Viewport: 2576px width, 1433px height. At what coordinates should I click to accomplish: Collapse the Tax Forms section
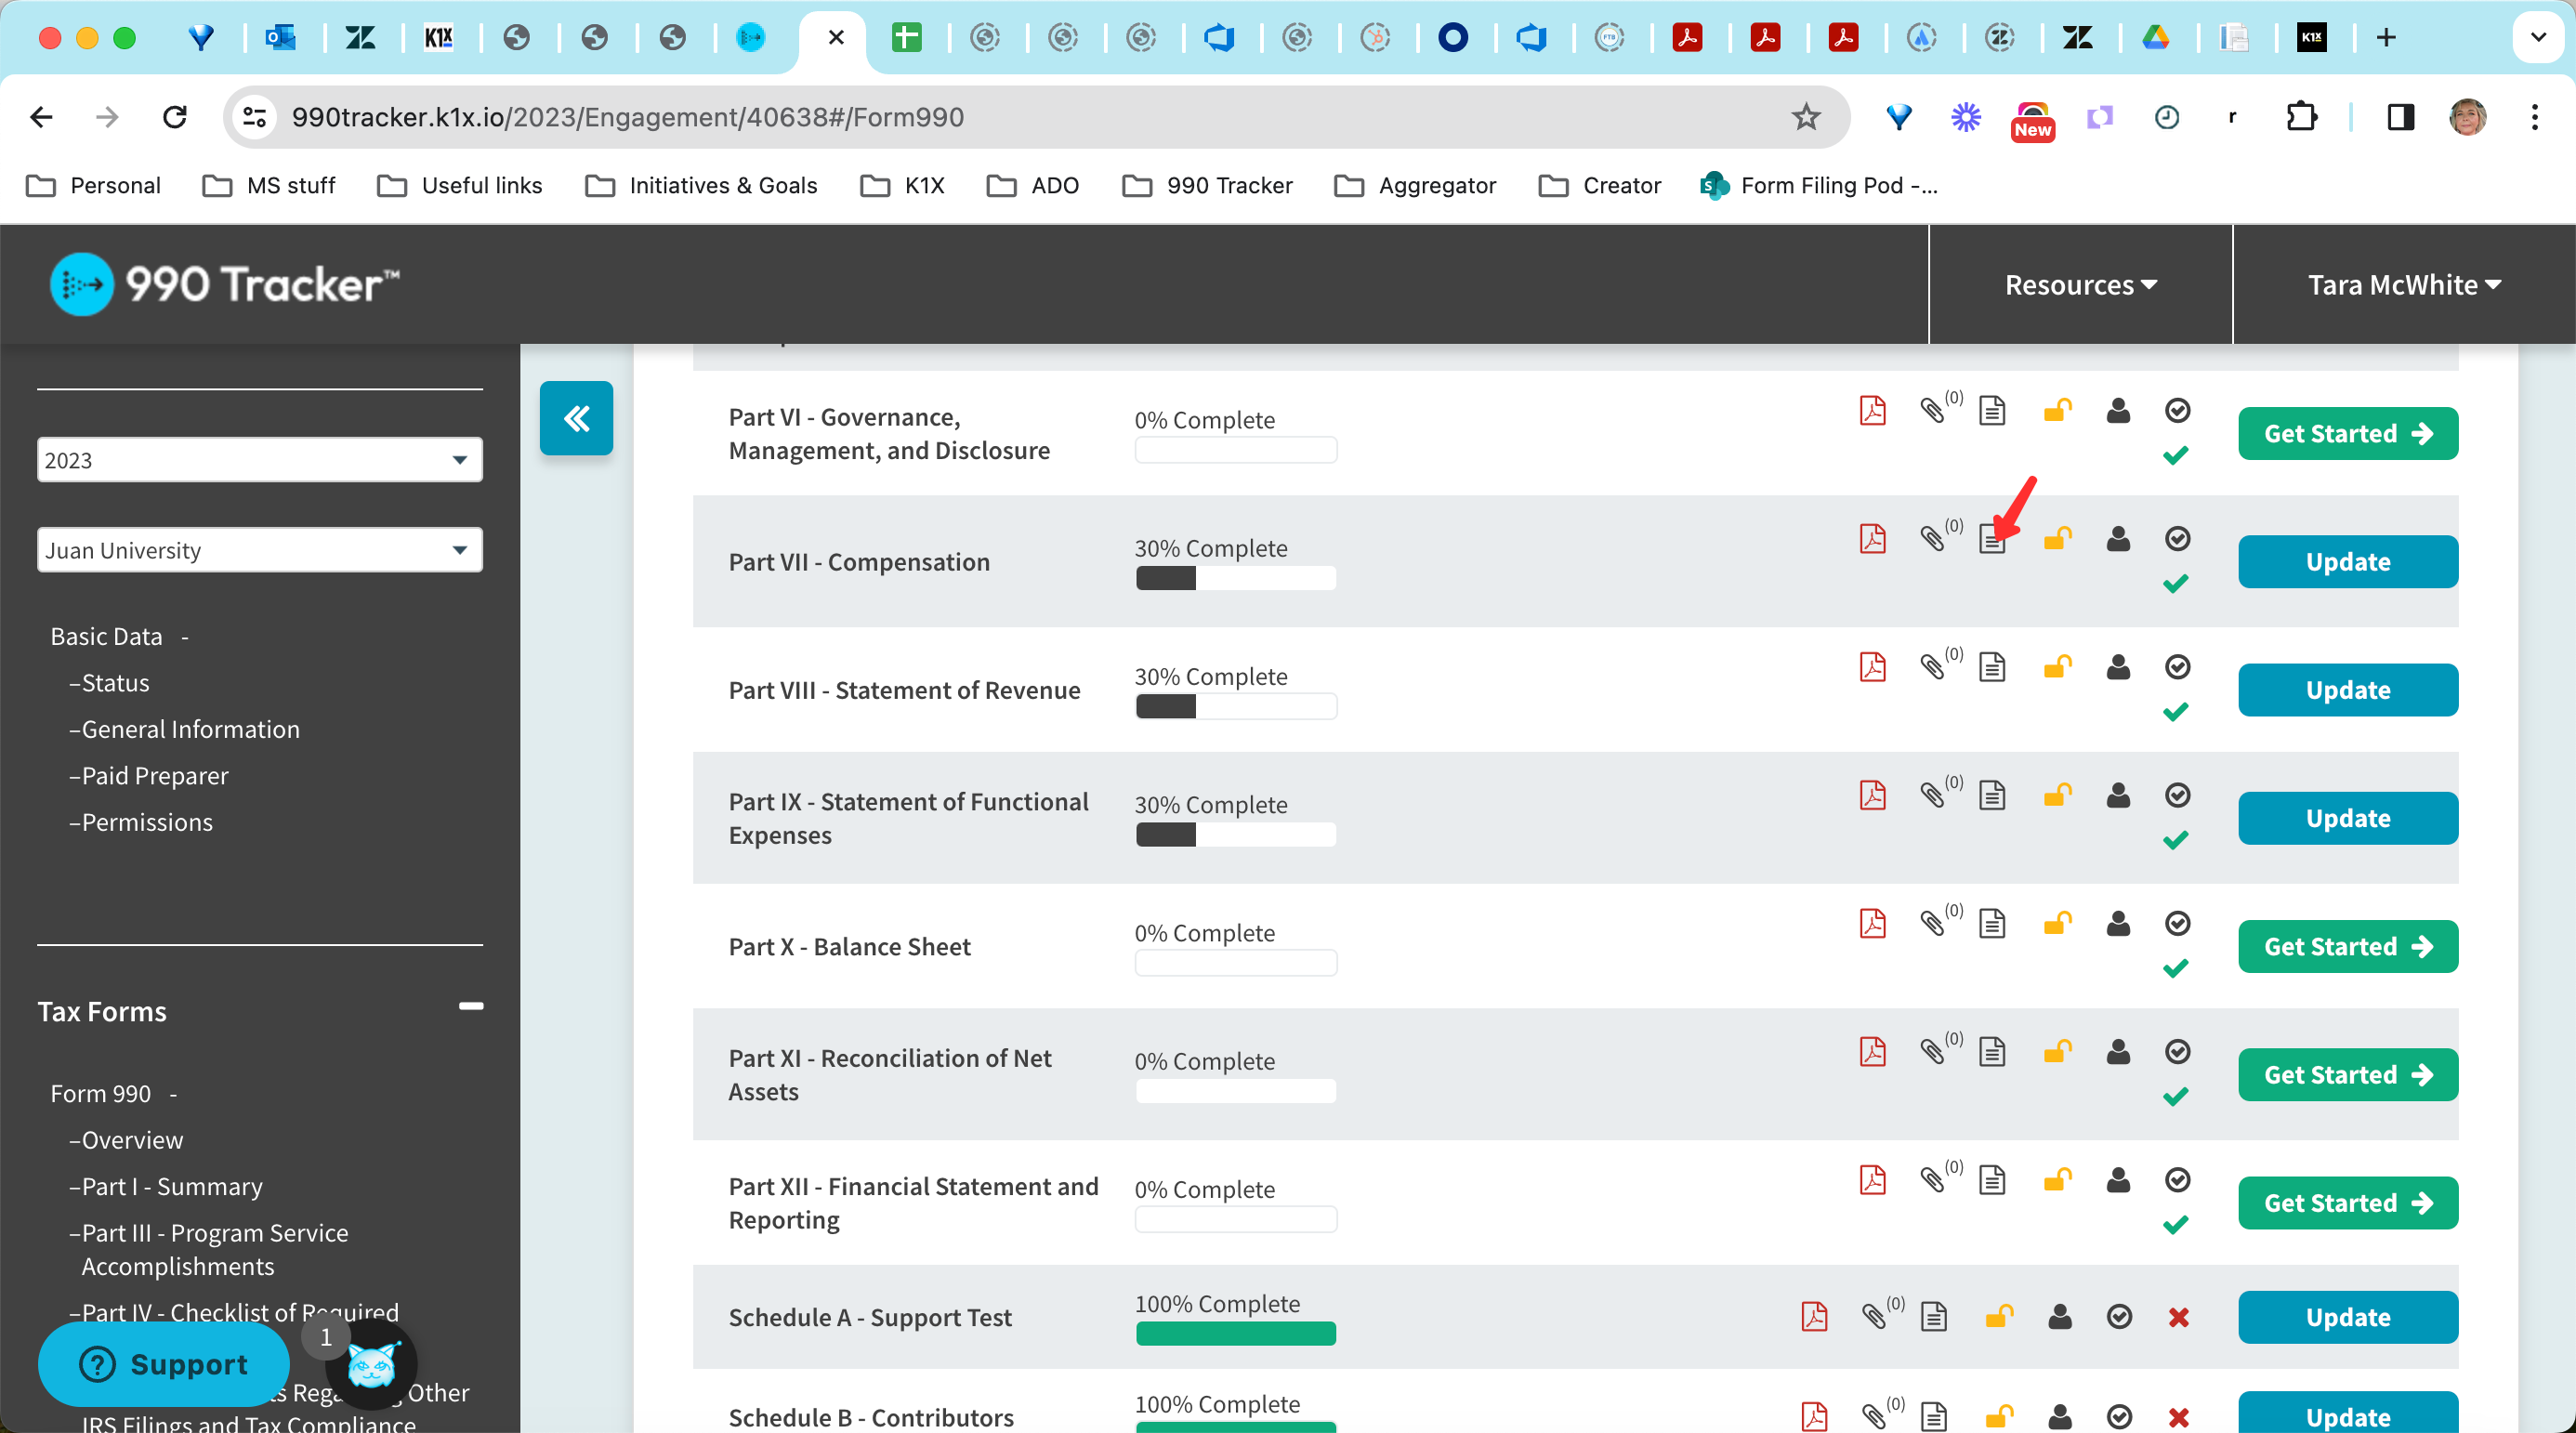(470, 1007)
